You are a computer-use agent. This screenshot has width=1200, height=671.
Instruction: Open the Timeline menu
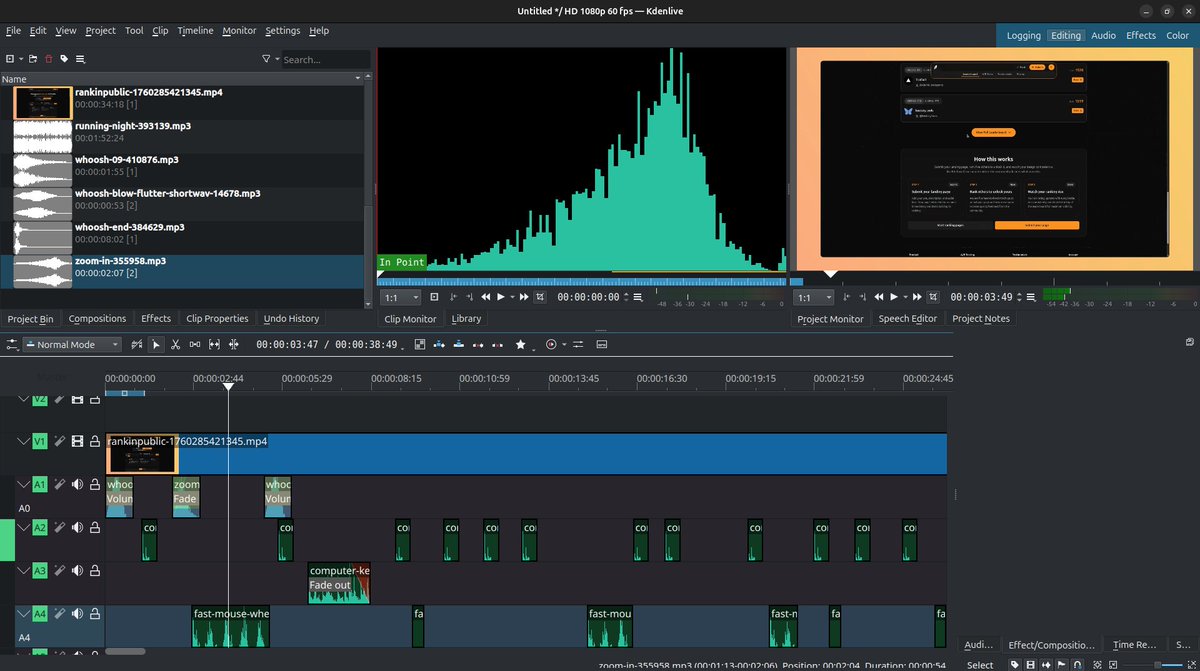click(195, 31)
